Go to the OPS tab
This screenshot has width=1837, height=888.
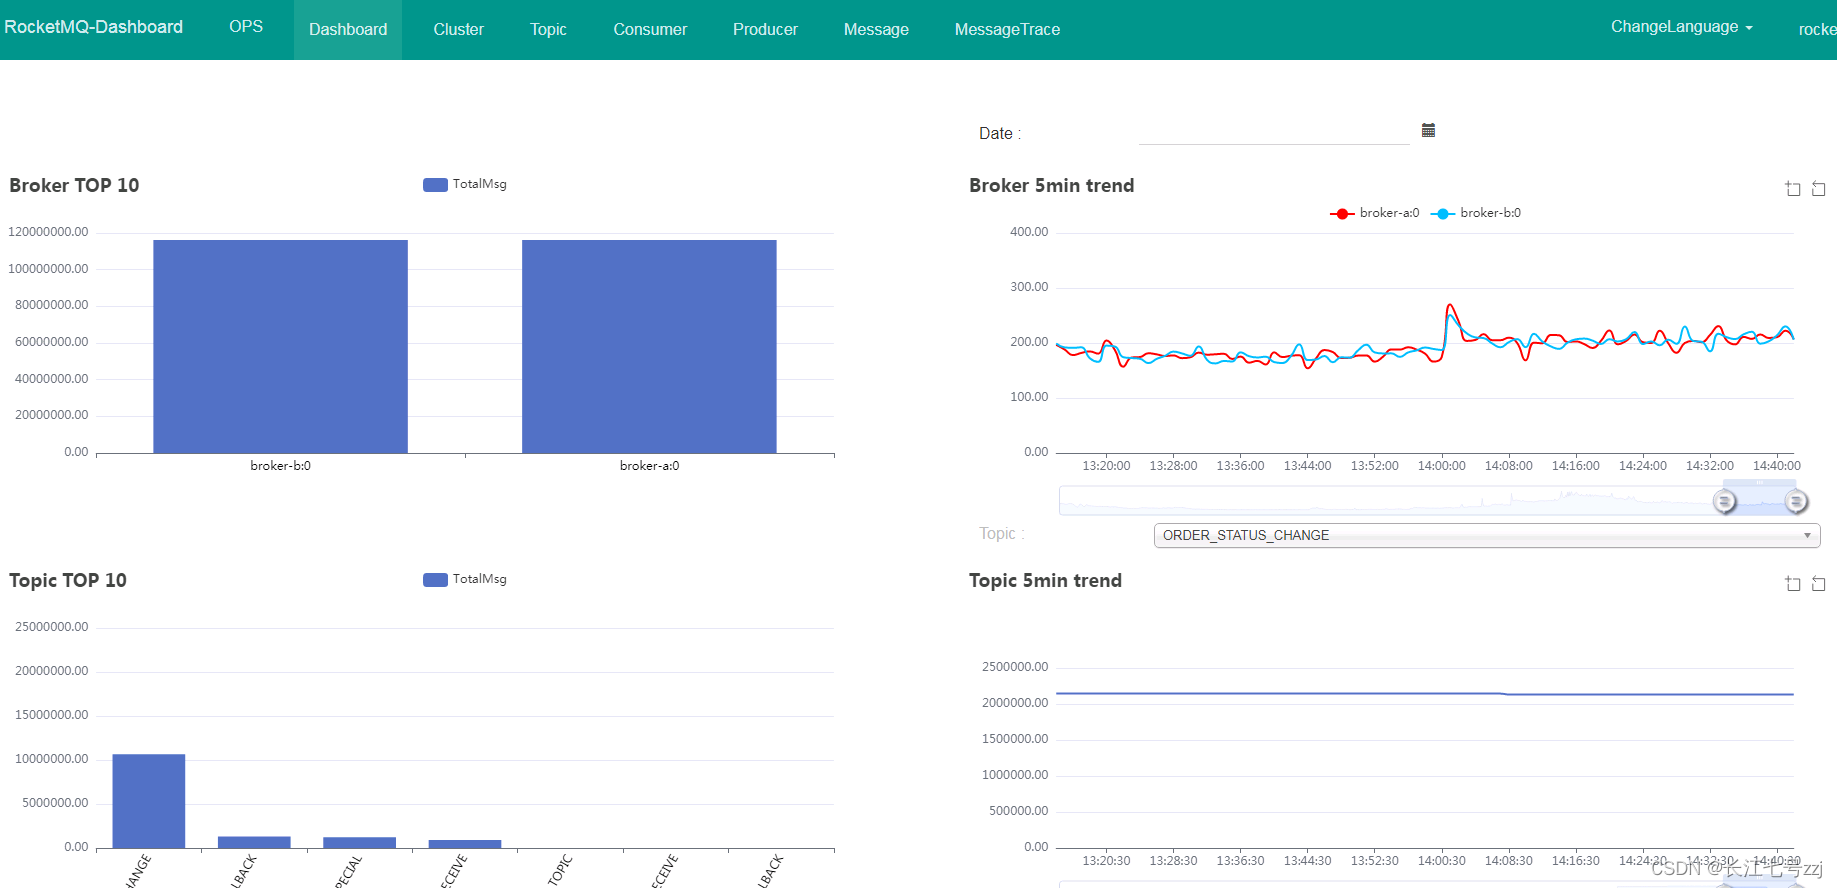point(246,27)
